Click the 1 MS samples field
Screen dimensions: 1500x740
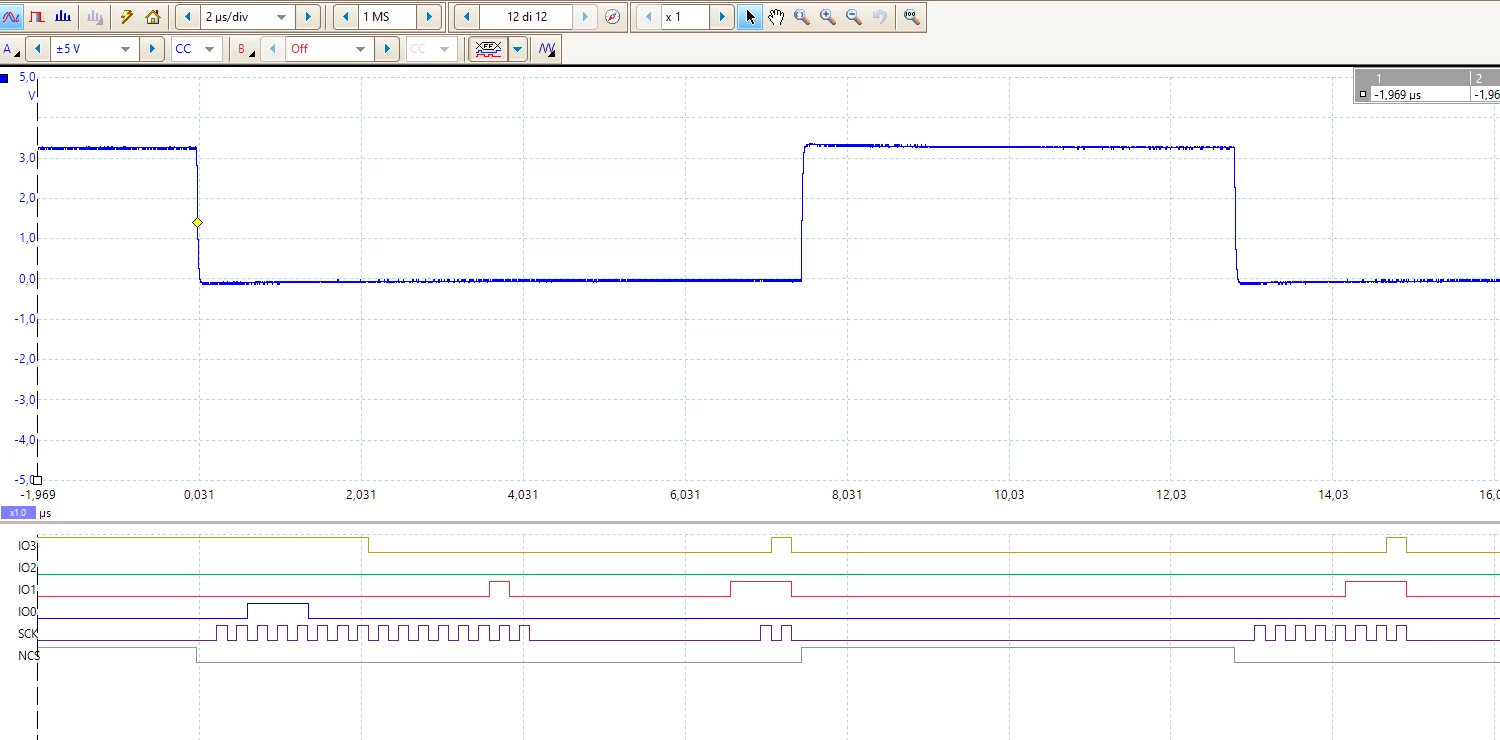tap(387, 17)
